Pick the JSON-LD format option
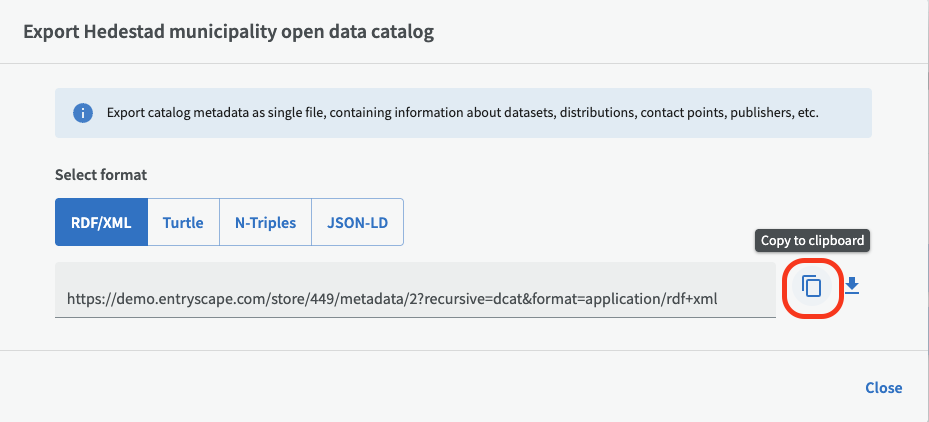 [x=357, y=222]
